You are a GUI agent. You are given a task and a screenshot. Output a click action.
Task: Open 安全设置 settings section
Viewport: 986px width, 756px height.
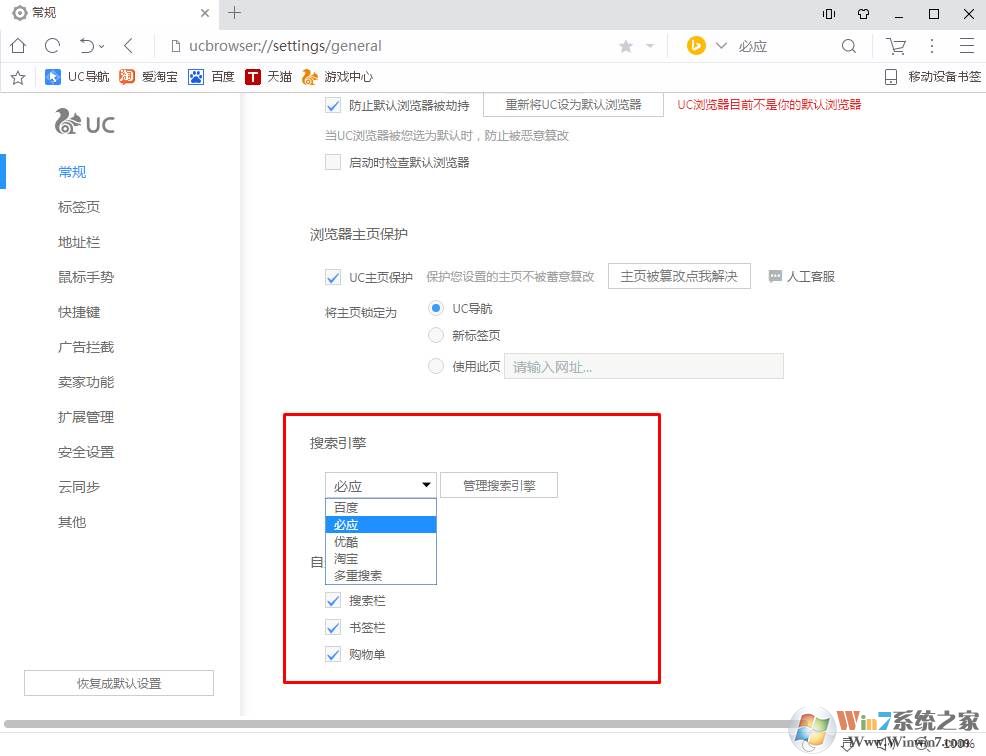pyautogui.click(x=86, y=452)
